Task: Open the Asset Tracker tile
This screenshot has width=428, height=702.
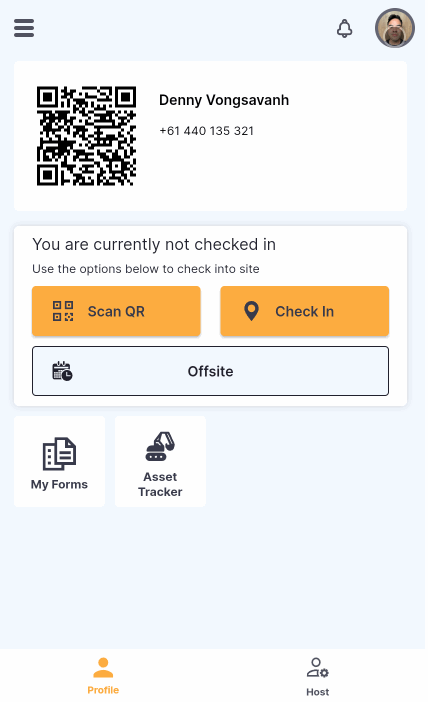Action: tap(160, 462)
